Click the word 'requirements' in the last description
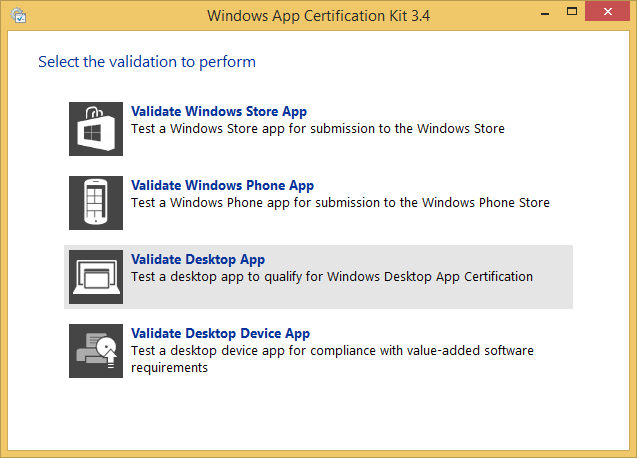Image resolution: width=637 pixels, height=458 pixels. pos(169,368)
